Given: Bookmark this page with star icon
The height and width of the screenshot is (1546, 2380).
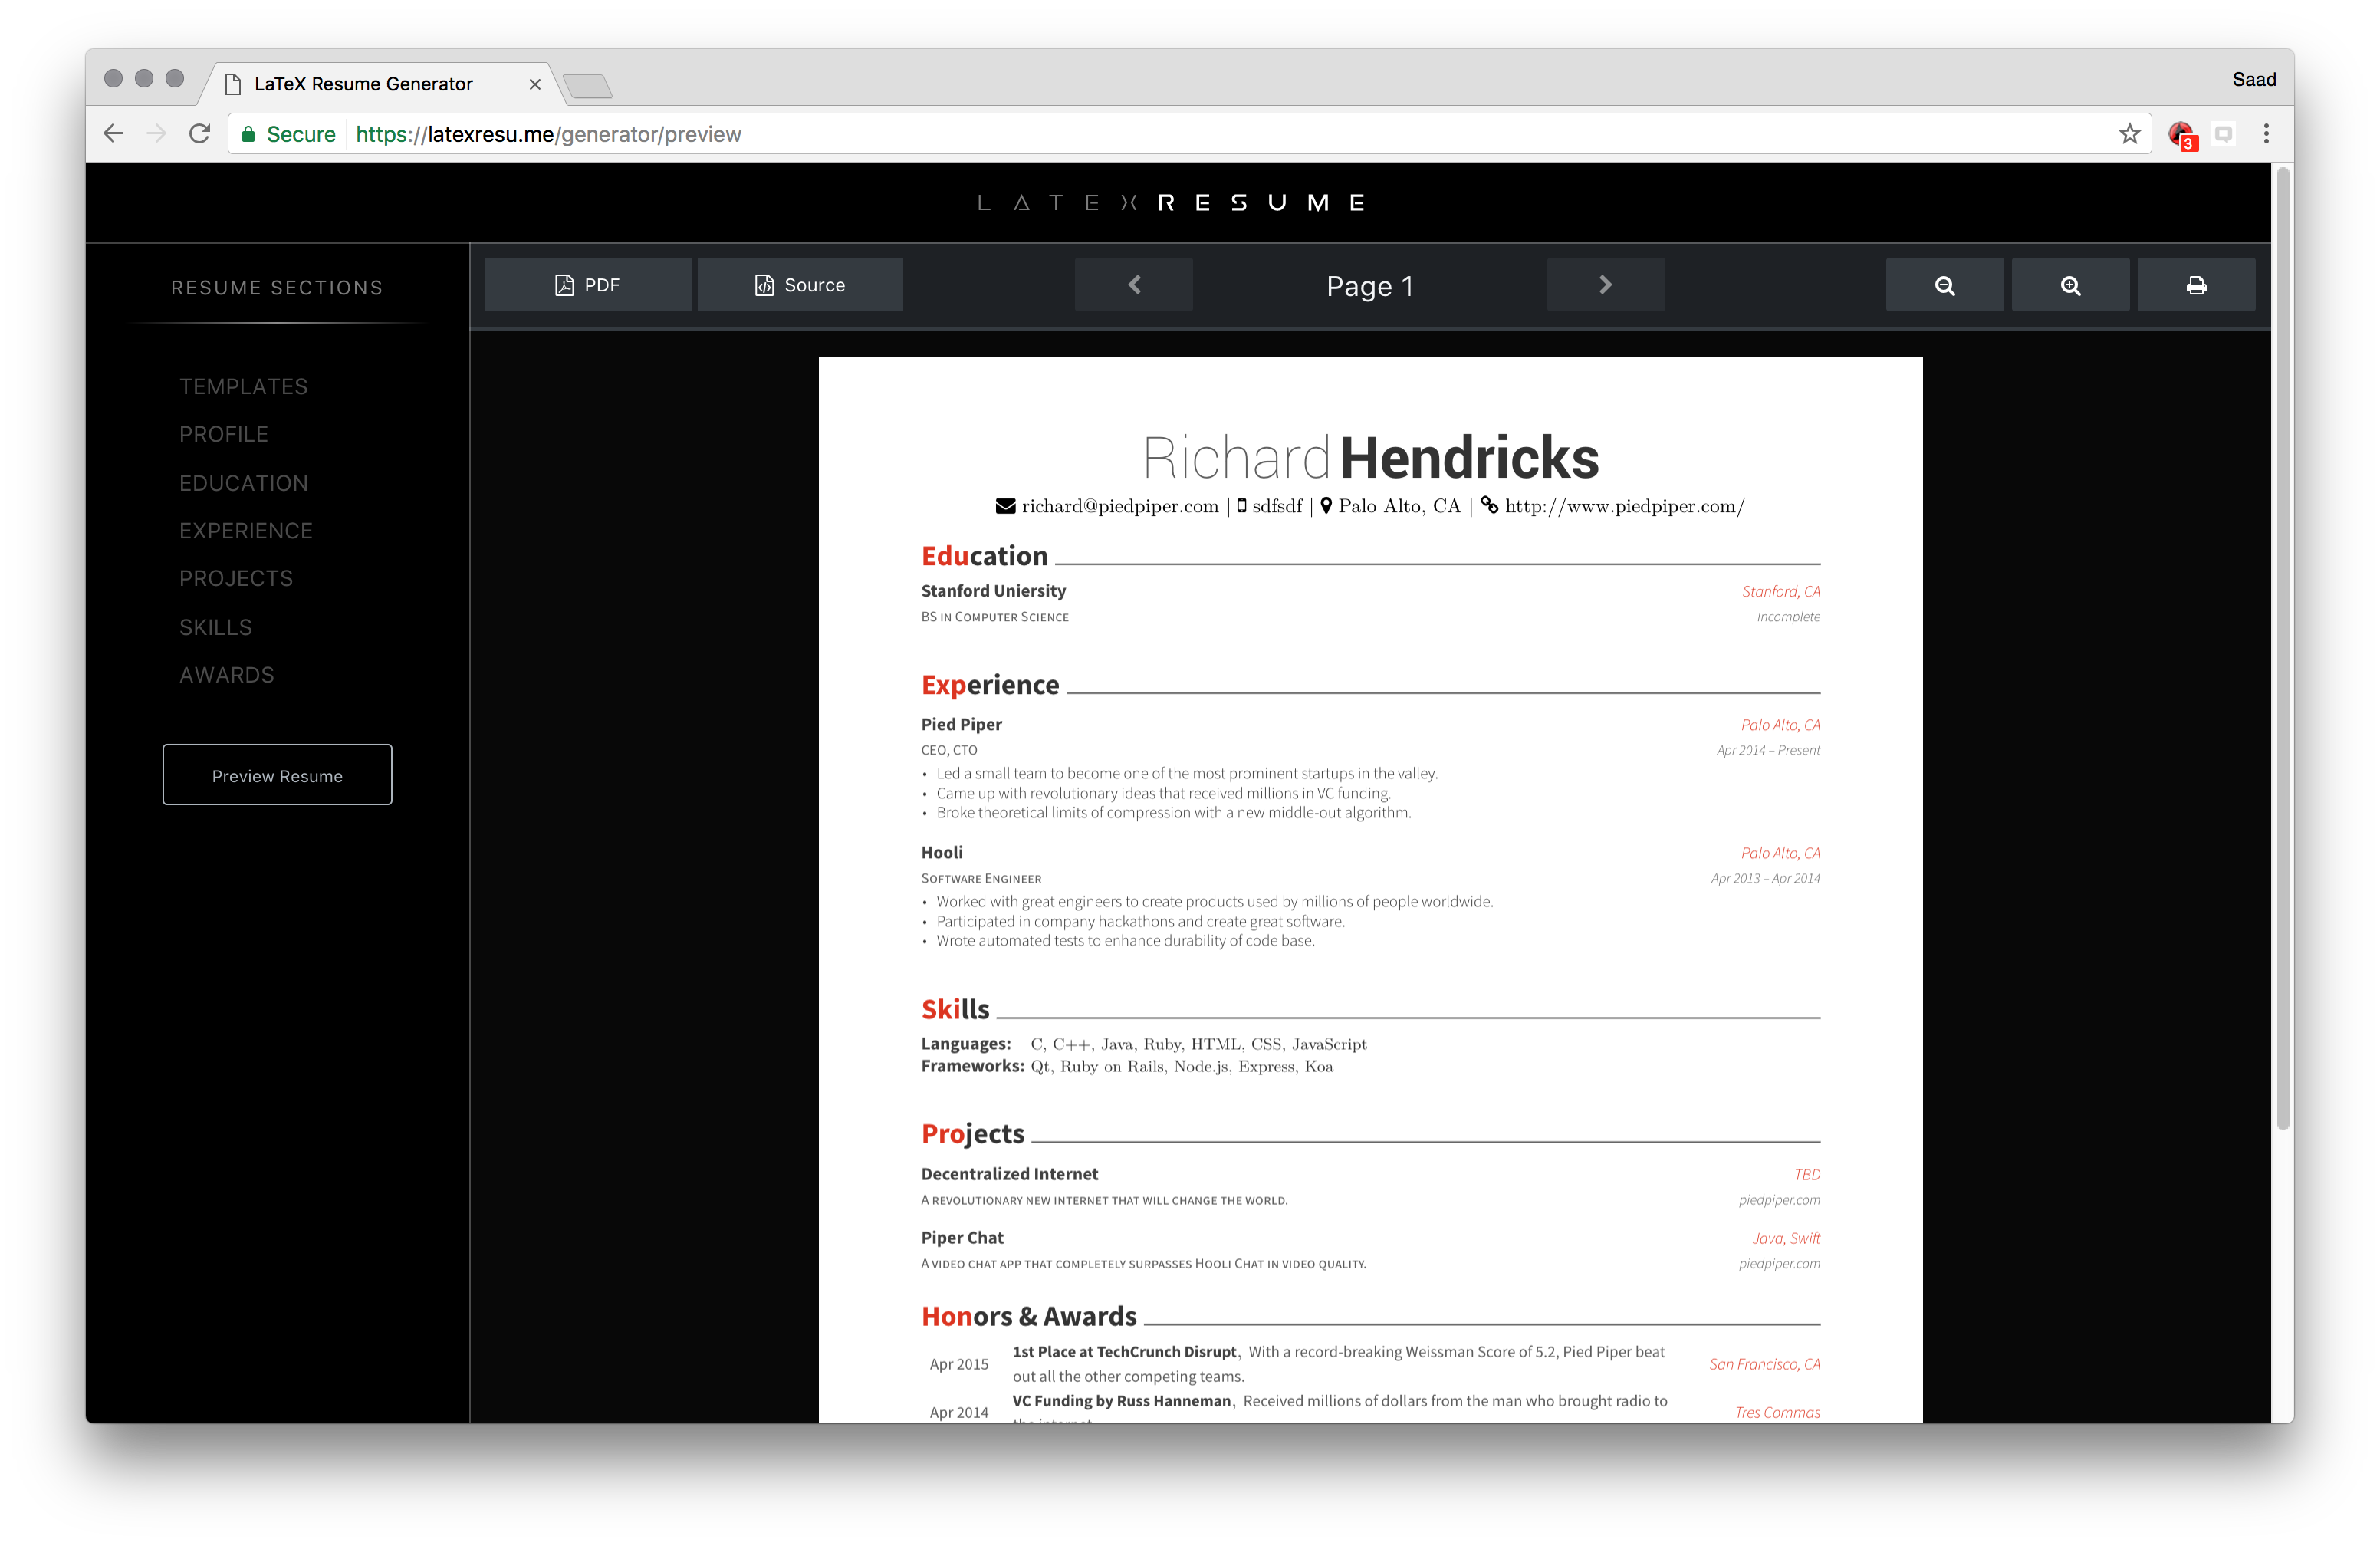Looking at the screenshot, I should (x=2129, y=134).
